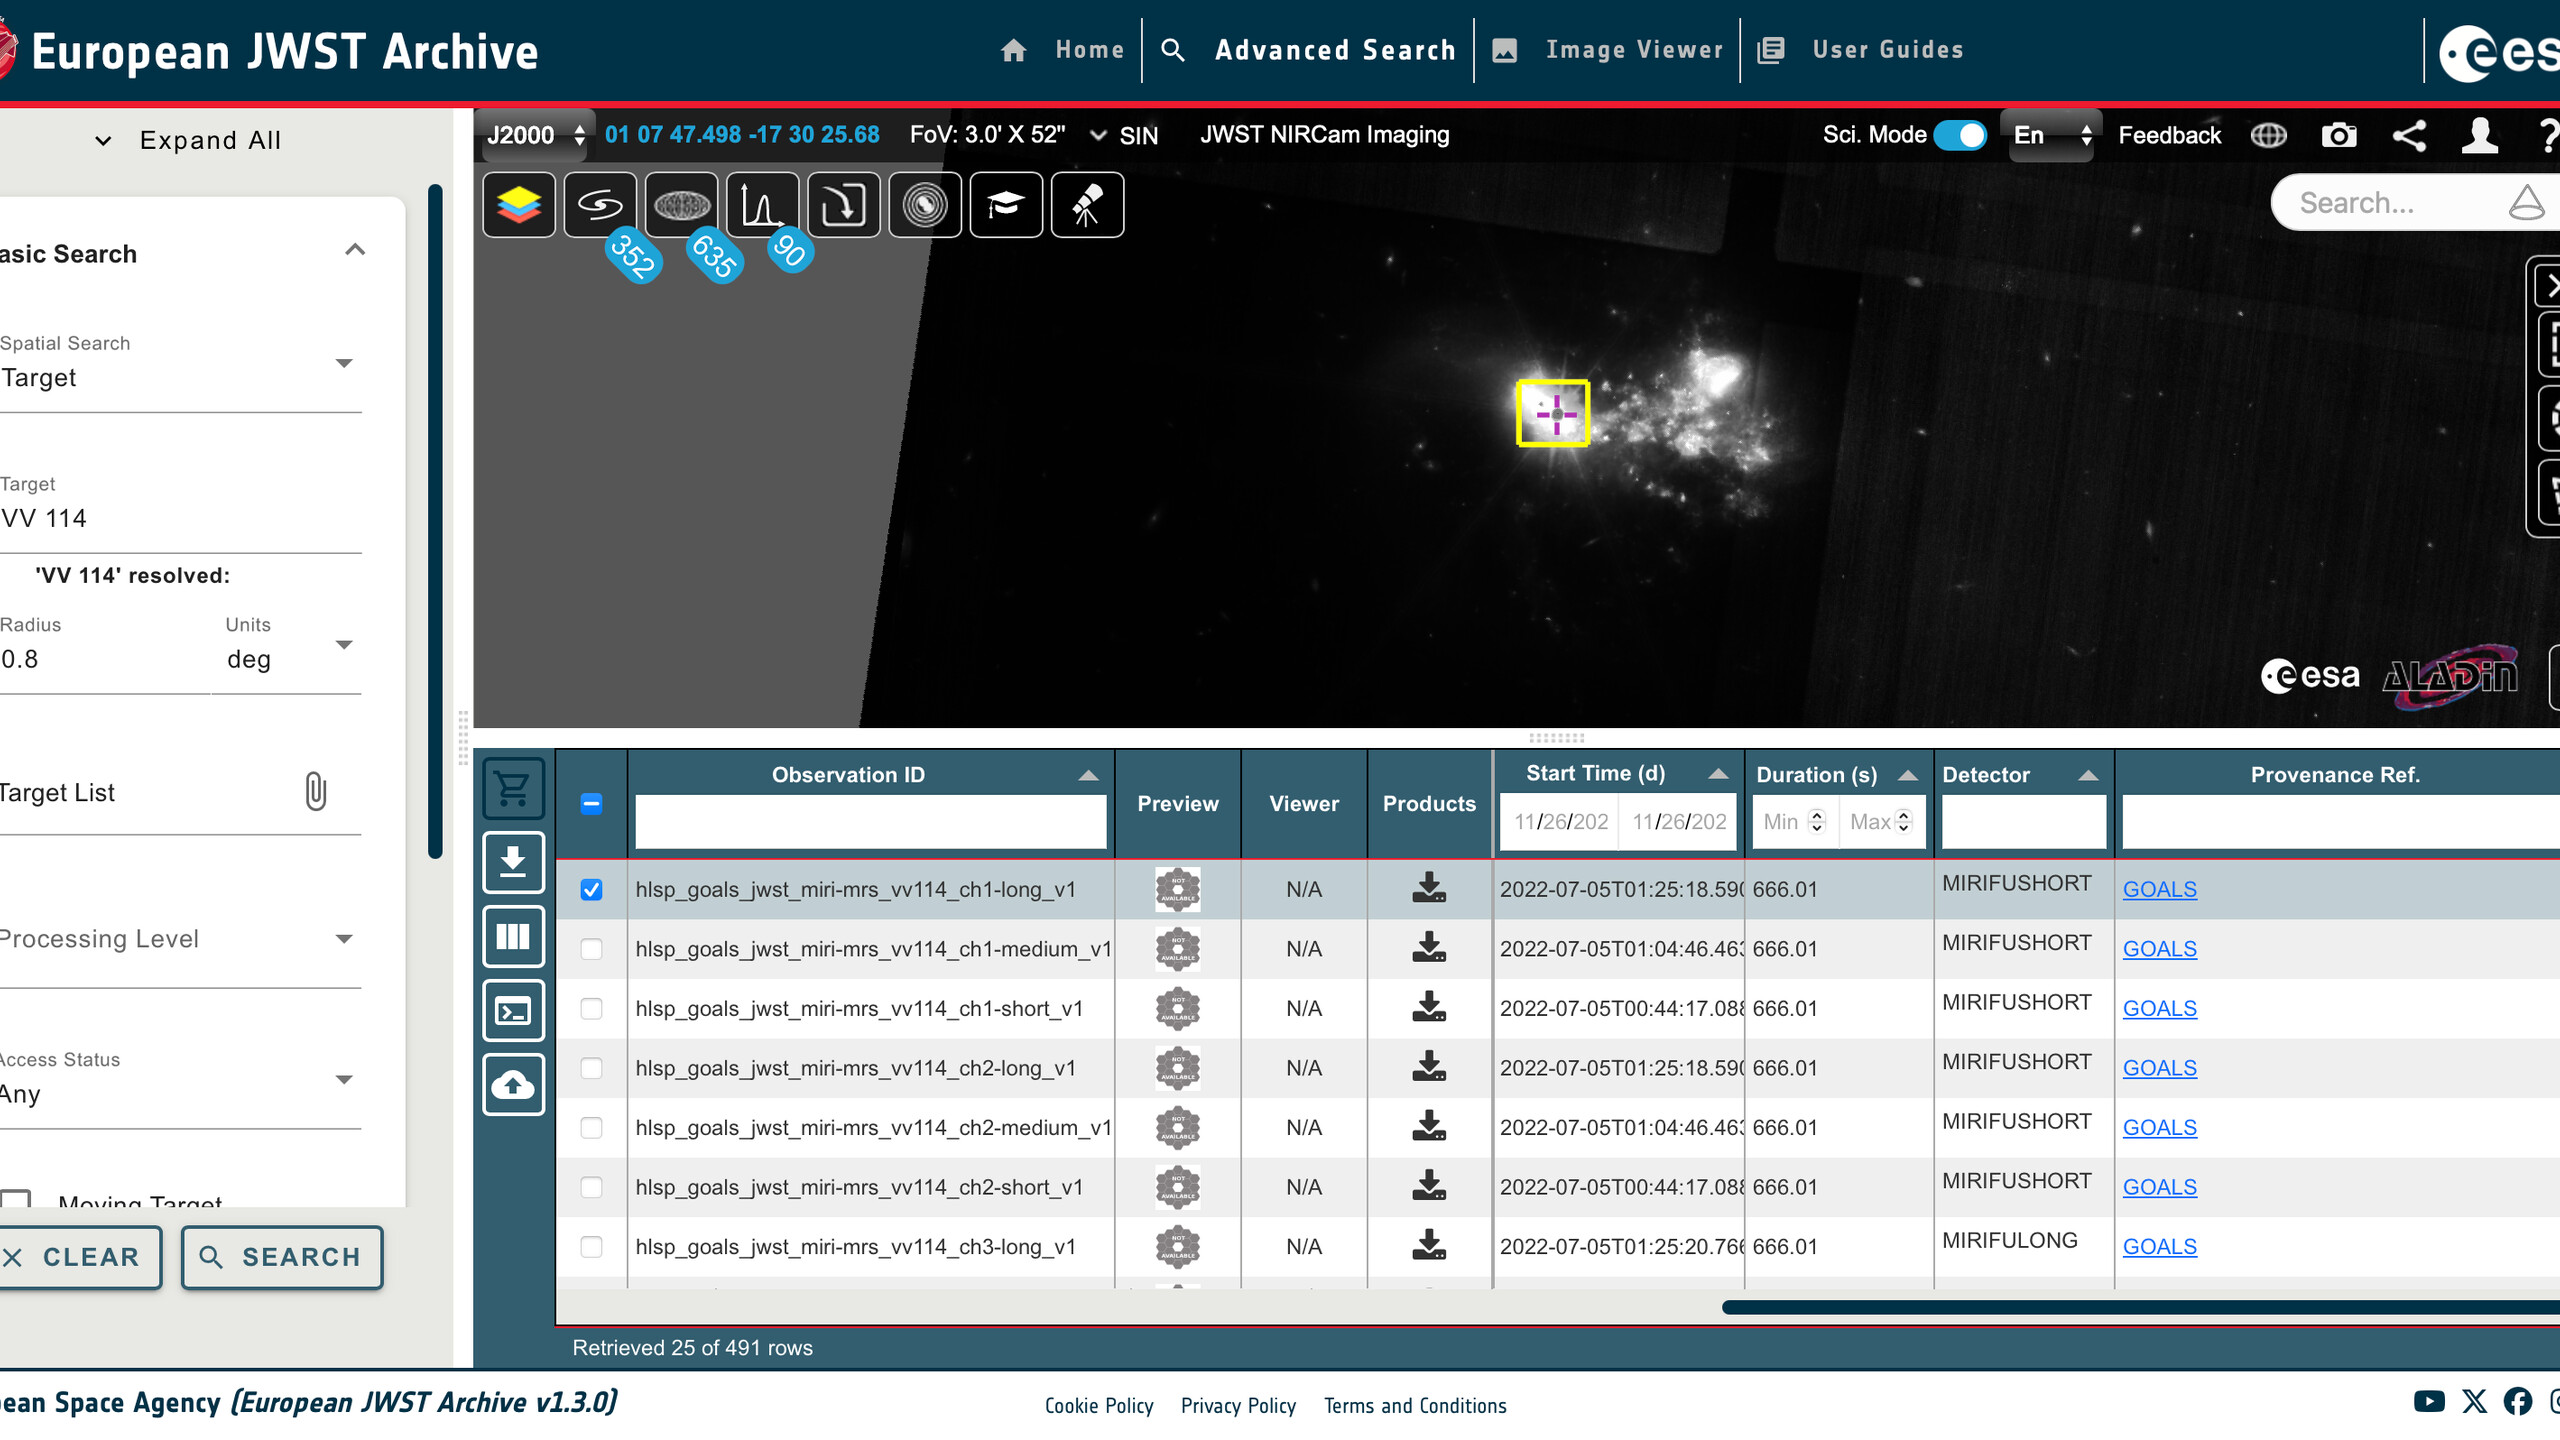Click the galaxy imaging data icon
The image size is (2560, 1440).
pyautogui.click(x=600, y=205)
